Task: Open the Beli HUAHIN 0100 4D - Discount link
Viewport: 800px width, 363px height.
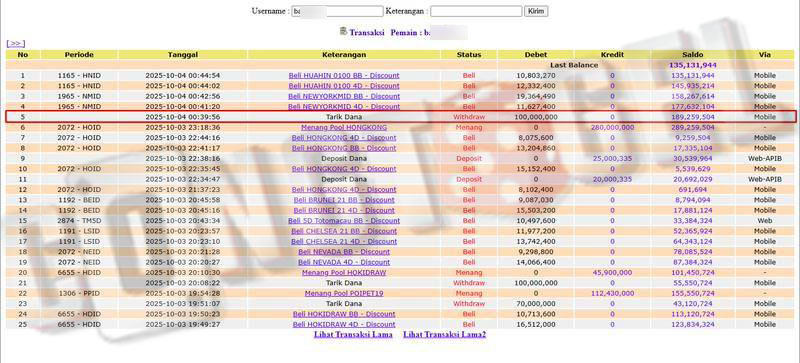Action: [x=344, y=86]
